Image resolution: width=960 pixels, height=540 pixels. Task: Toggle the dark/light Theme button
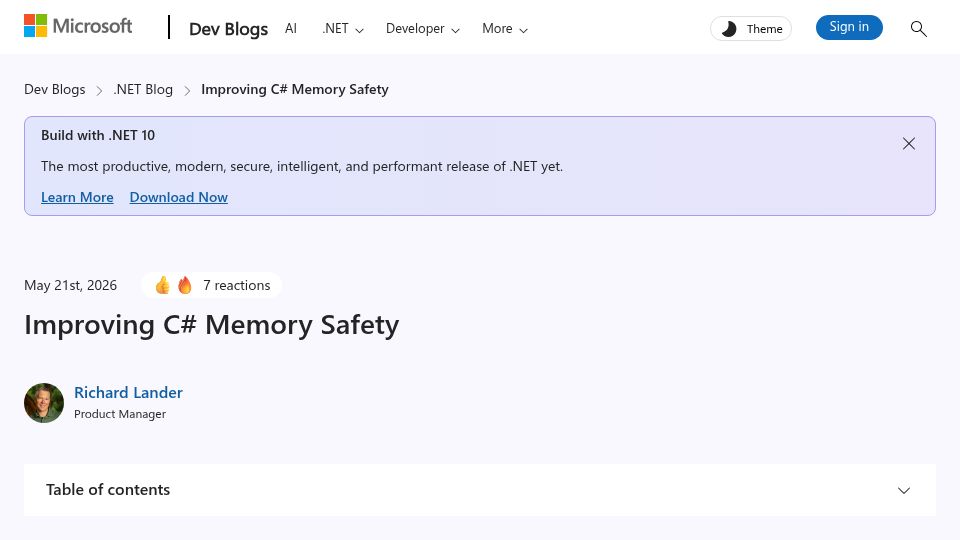751,29
